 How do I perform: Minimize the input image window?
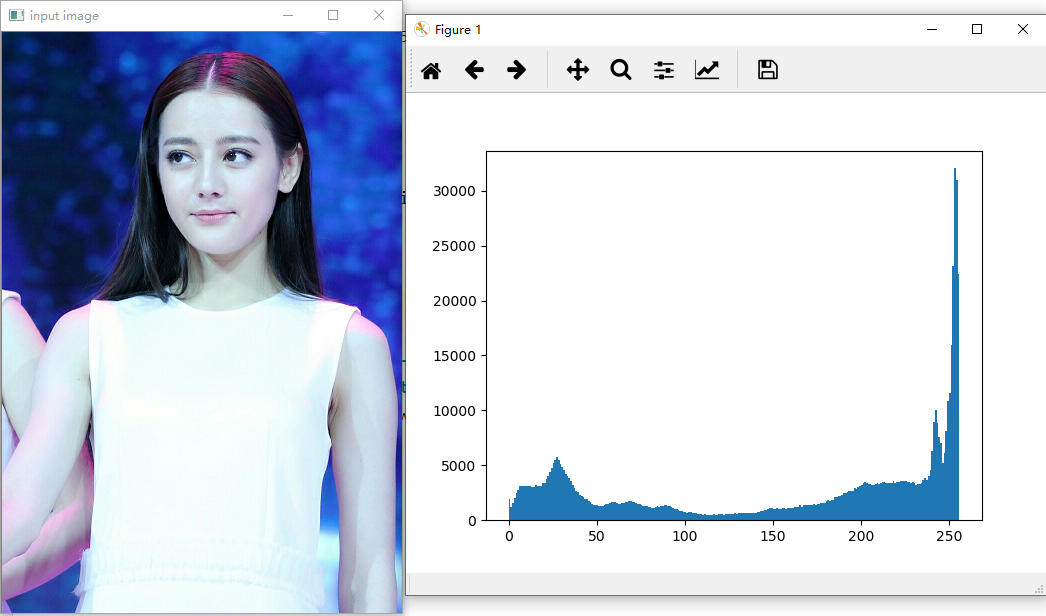click(x=288, y=15)
